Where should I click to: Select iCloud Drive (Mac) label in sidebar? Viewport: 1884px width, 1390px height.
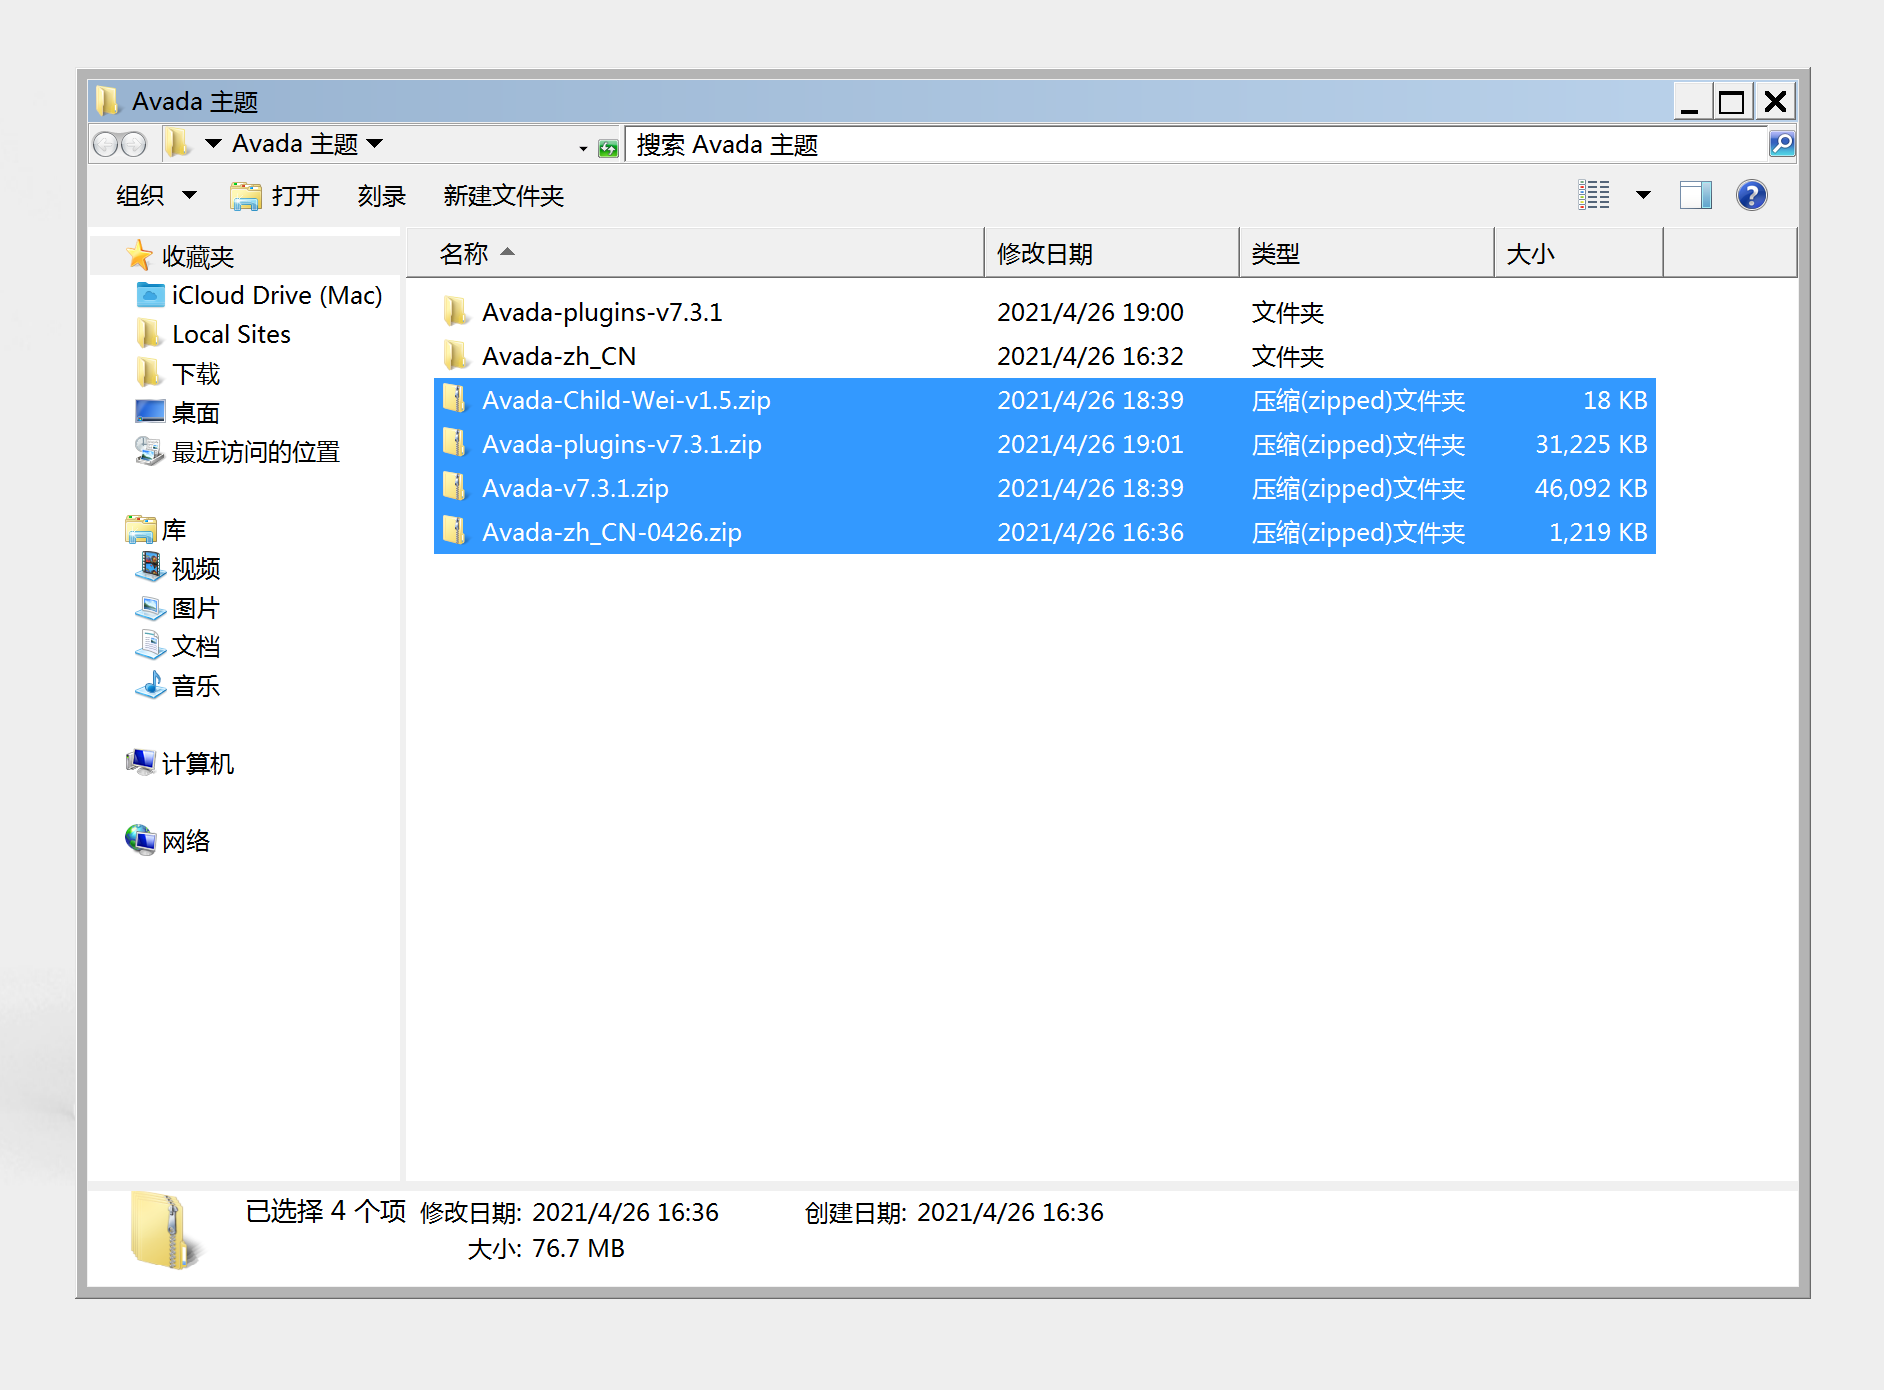(277, 295)
